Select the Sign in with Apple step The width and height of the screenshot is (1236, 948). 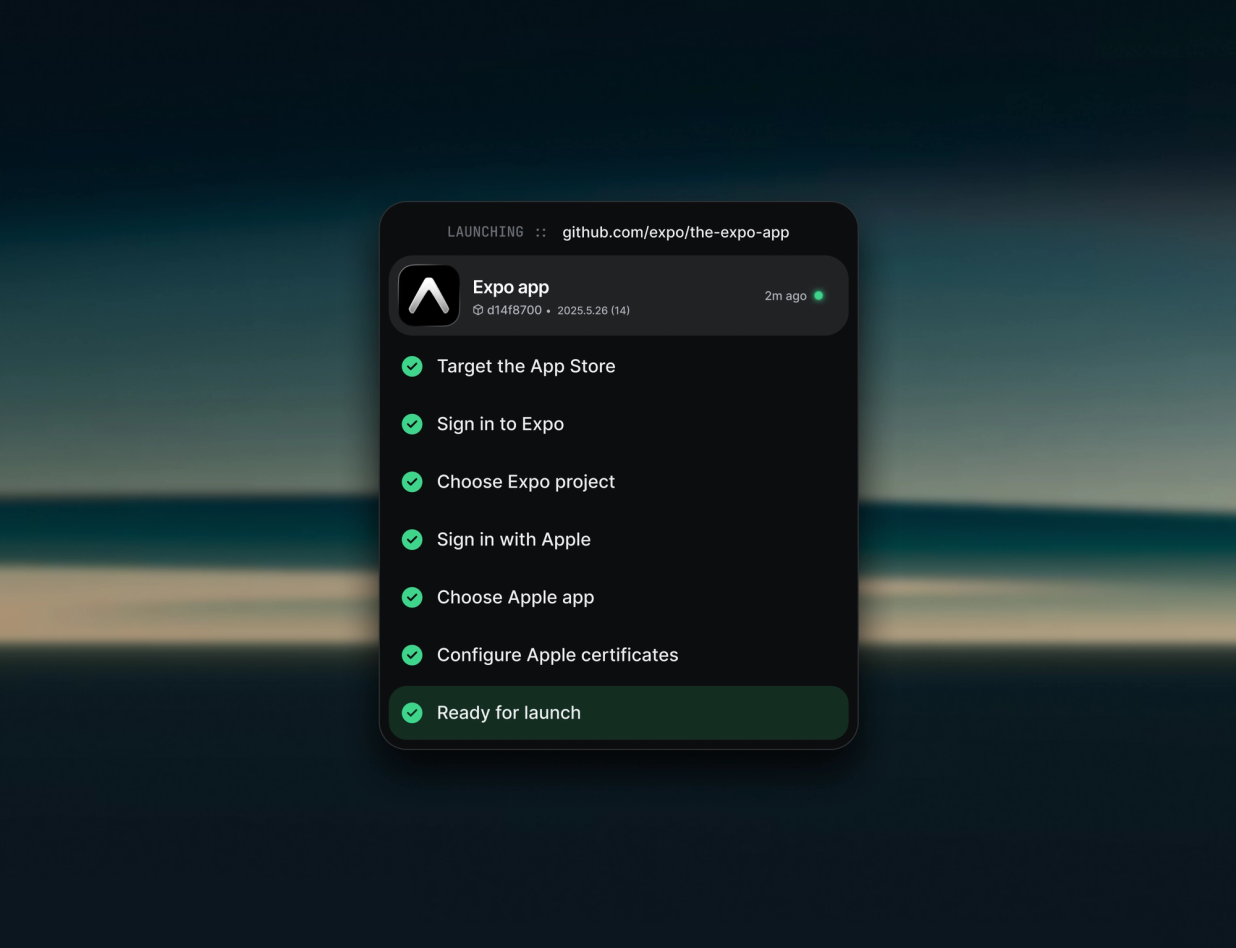coord(618,539)
